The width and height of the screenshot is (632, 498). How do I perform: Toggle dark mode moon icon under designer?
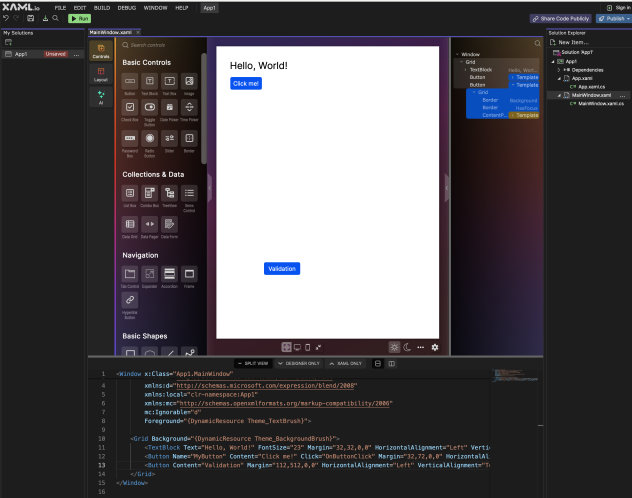tap(407, 347)
